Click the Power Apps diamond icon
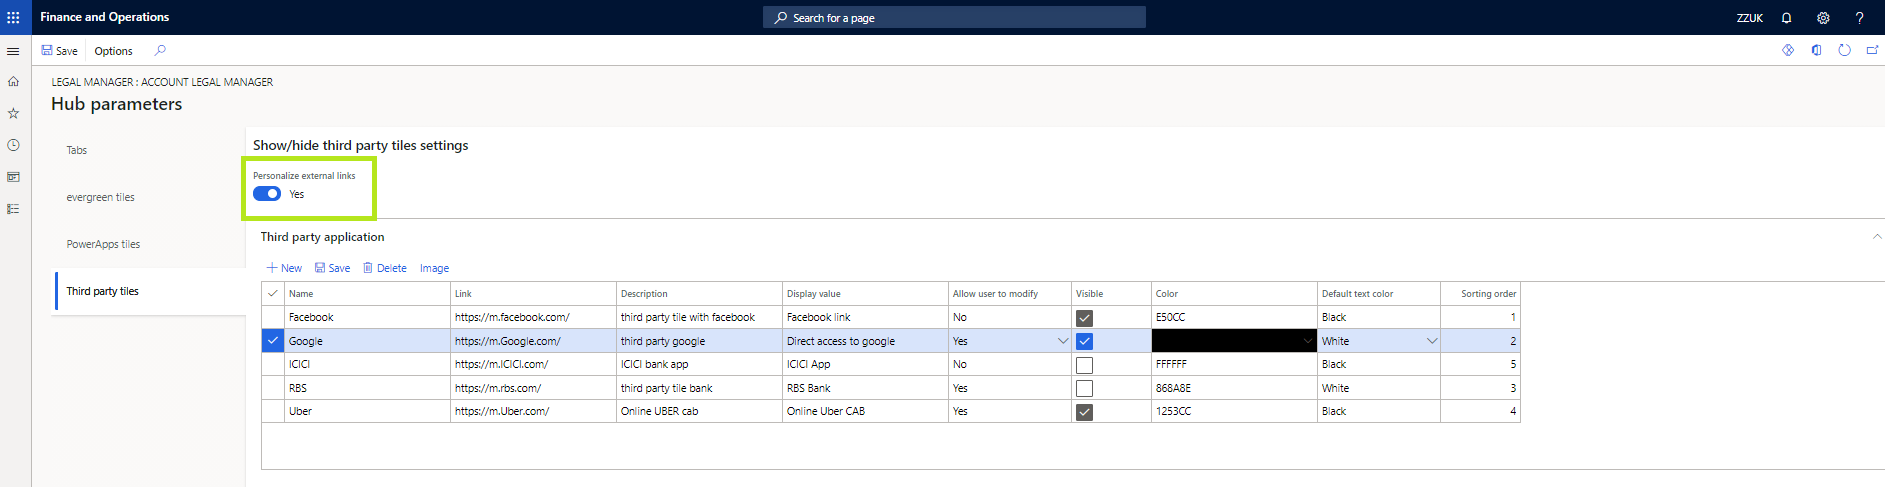The width and height of the screenshot is (1900, 492). click(x=1788, y=50)
